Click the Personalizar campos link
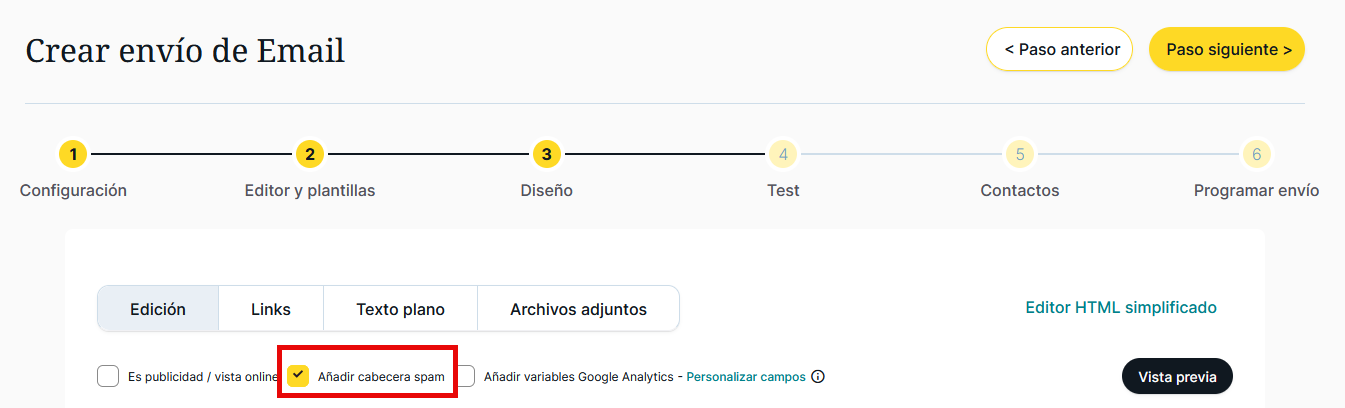The image size is (1345, 408). (745, 377)
